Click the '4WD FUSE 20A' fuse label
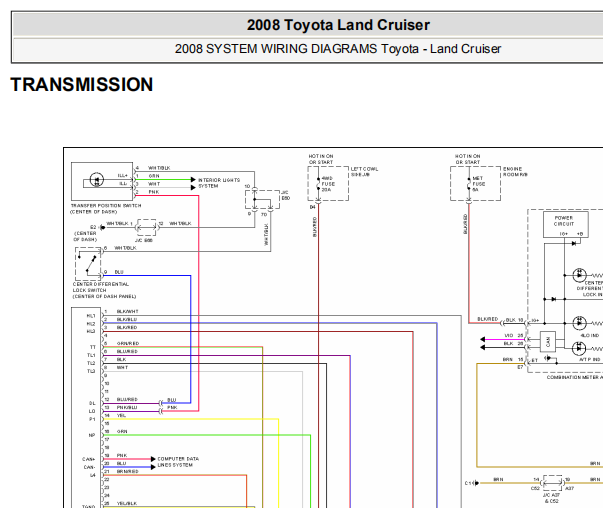 click(328, 184)
